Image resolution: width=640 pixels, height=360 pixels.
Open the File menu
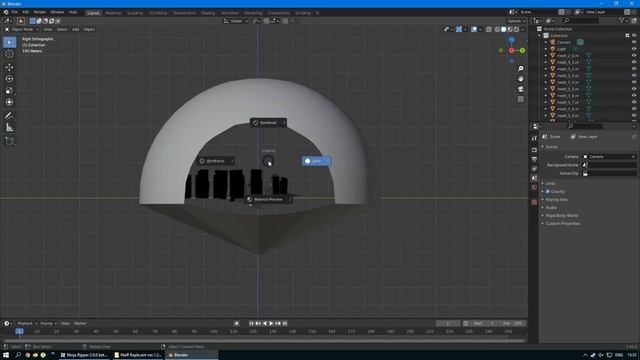pos(15,13)
